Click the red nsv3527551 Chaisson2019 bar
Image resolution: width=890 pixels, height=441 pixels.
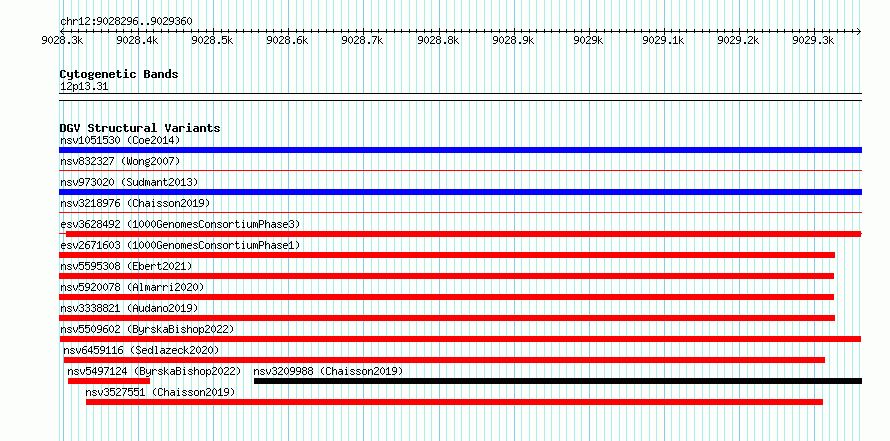click(x=454, y=402)
